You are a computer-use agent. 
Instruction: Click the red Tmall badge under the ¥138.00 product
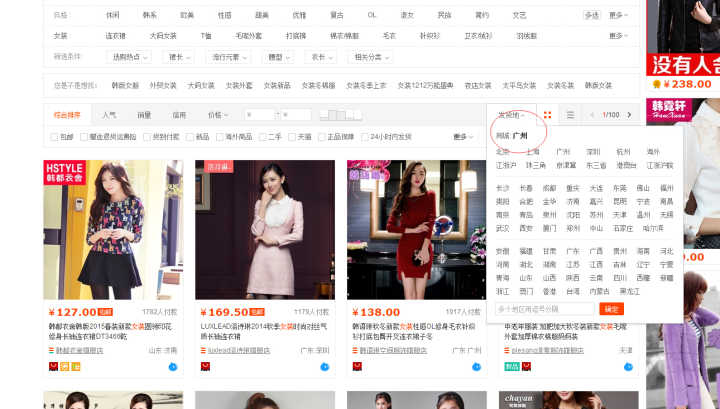[357, 367]
